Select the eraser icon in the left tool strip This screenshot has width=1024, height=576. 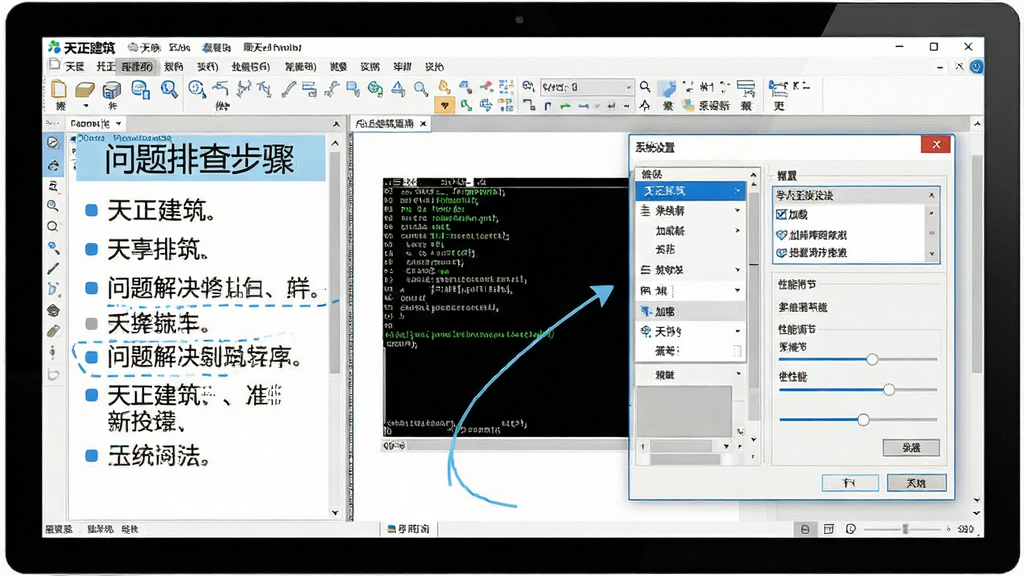point(53,331)
